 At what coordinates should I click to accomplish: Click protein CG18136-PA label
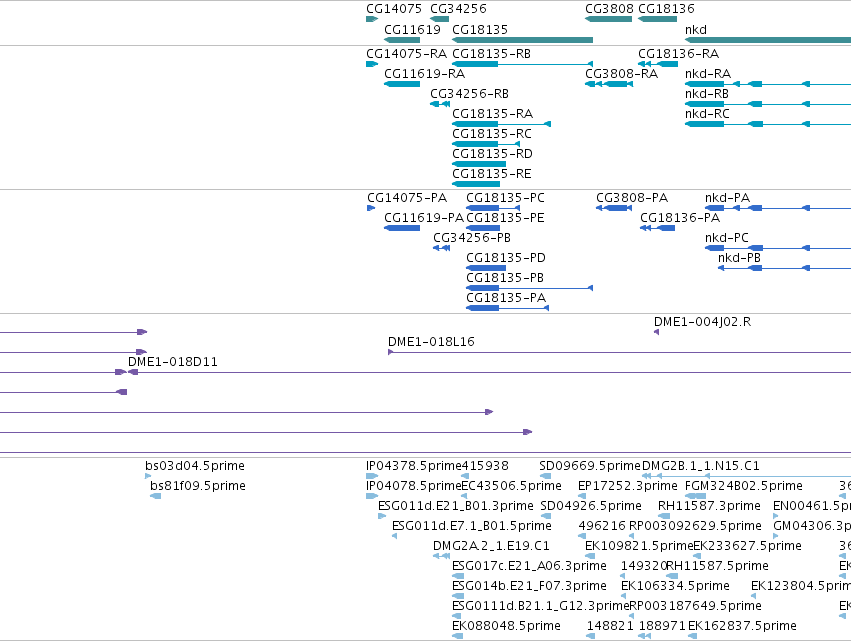[x=680, y=218]
